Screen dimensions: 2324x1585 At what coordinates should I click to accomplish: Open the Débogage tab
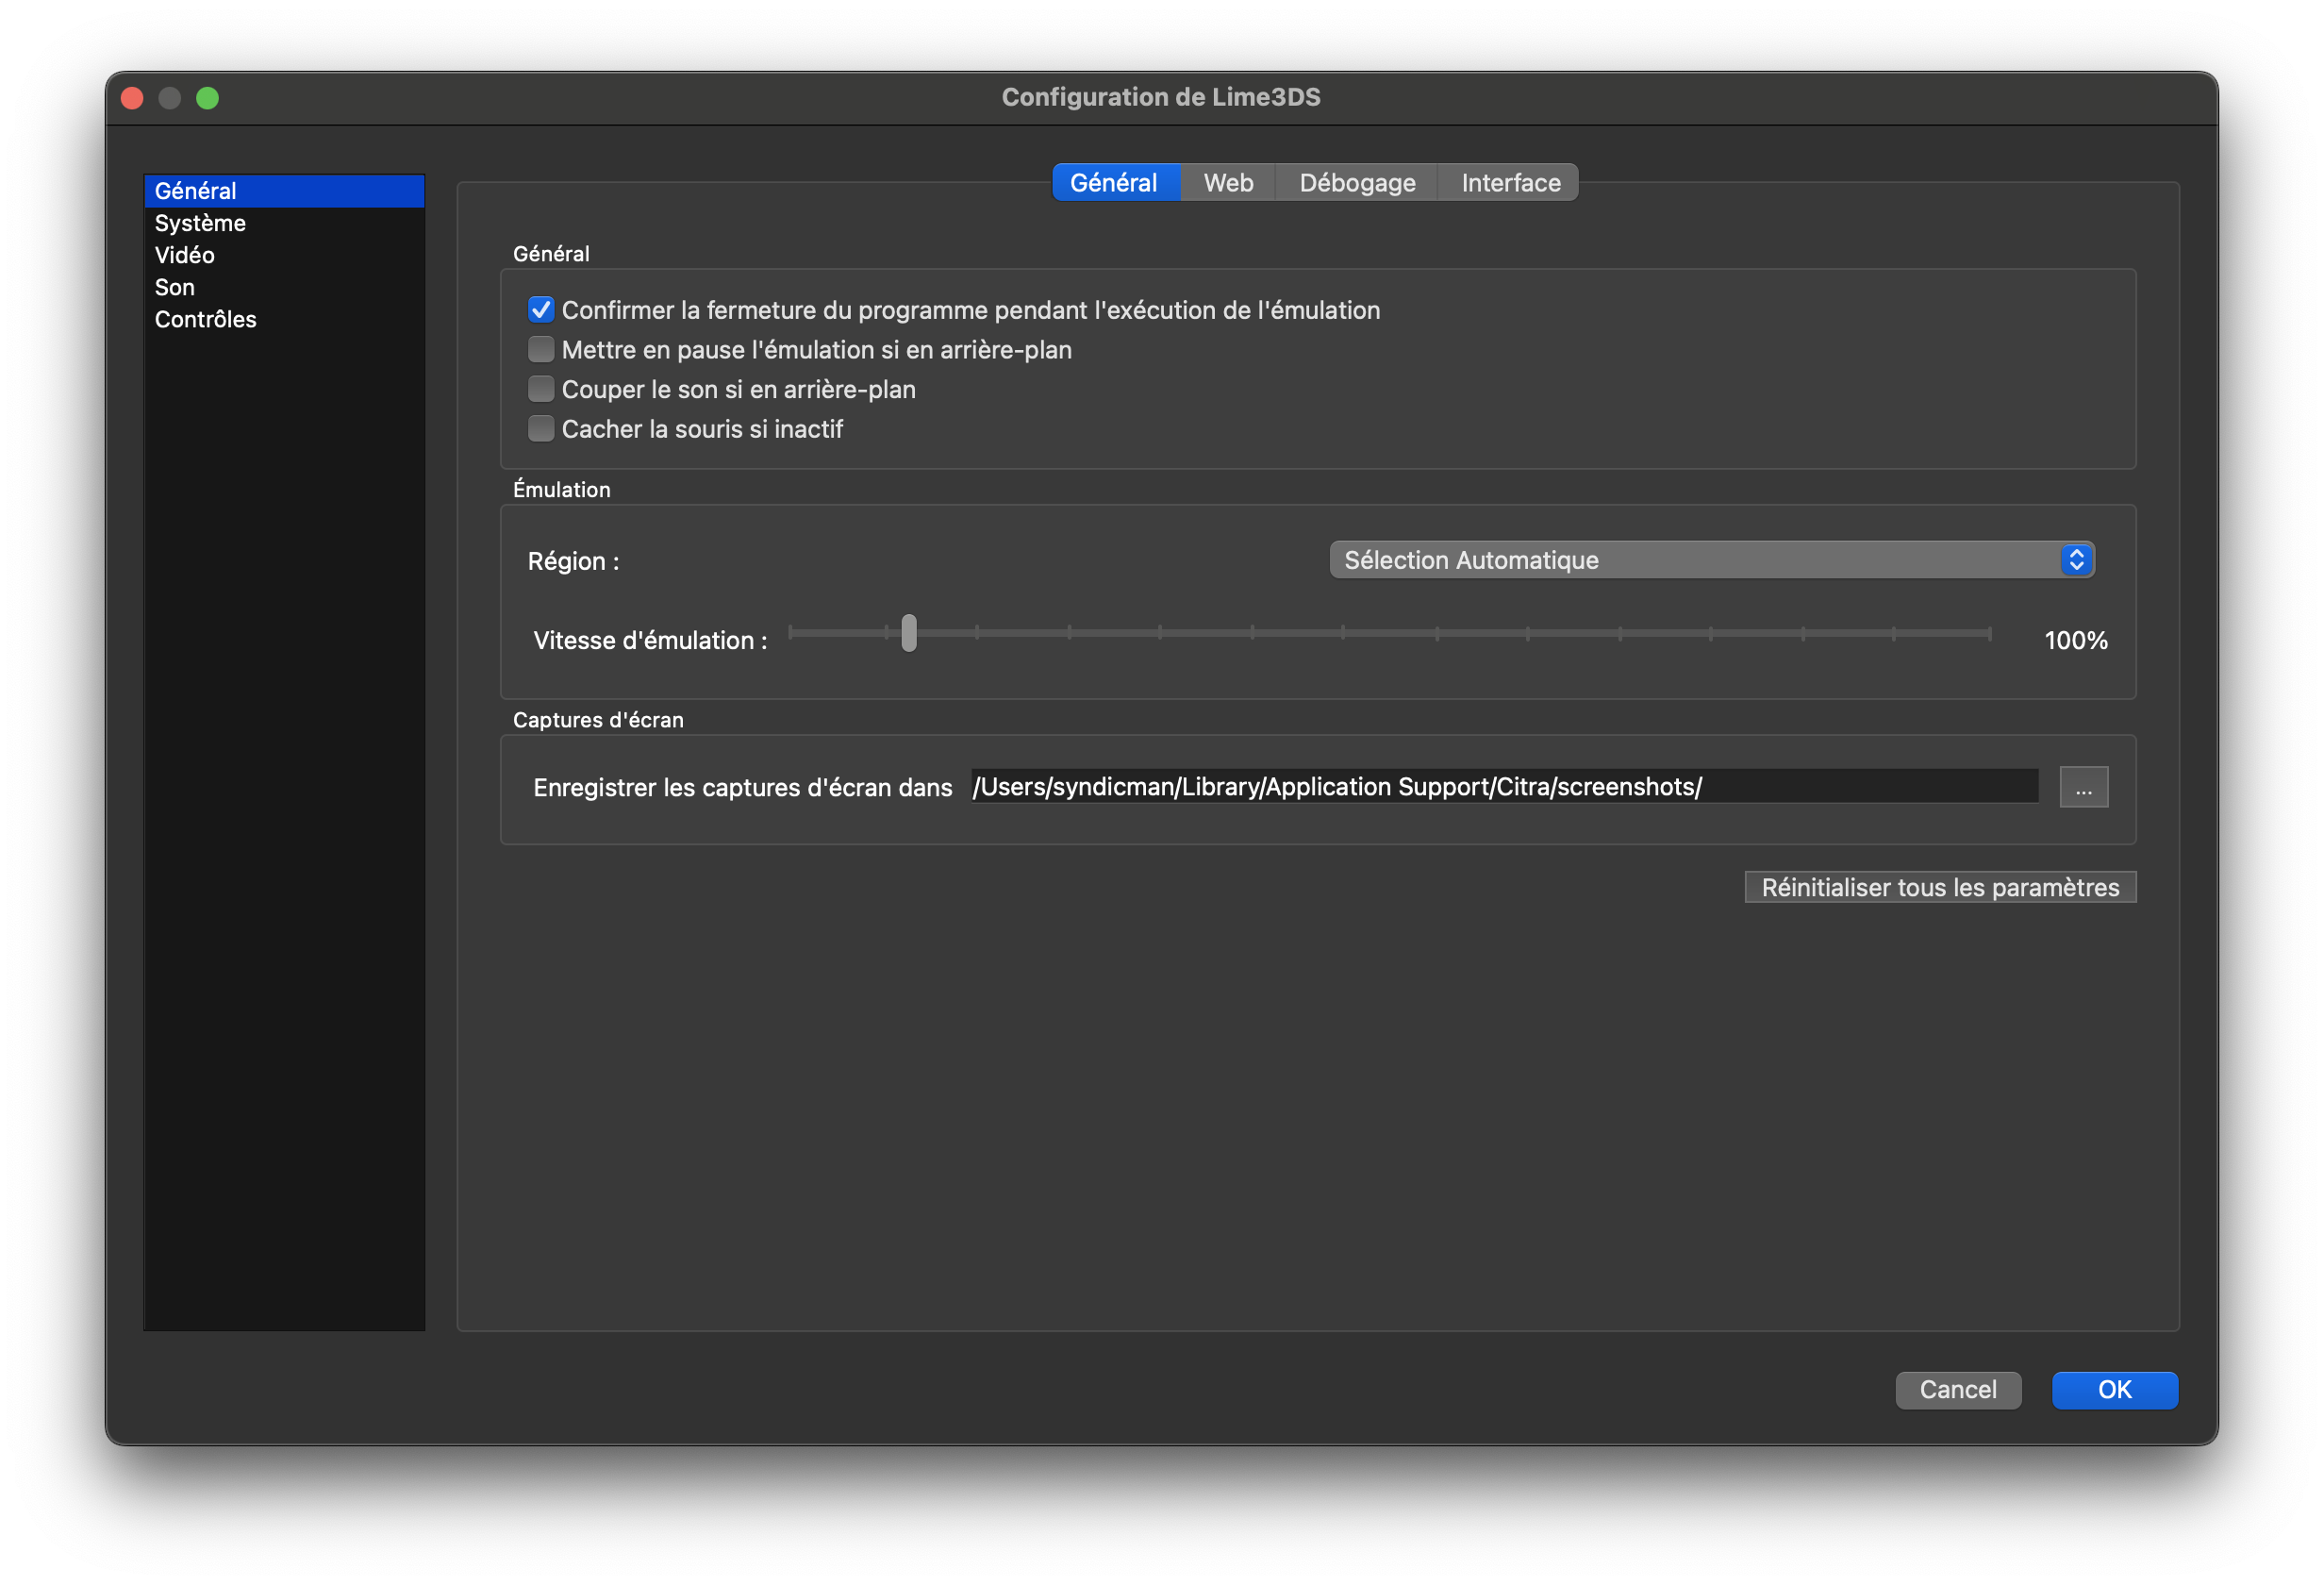point(1357,183)
